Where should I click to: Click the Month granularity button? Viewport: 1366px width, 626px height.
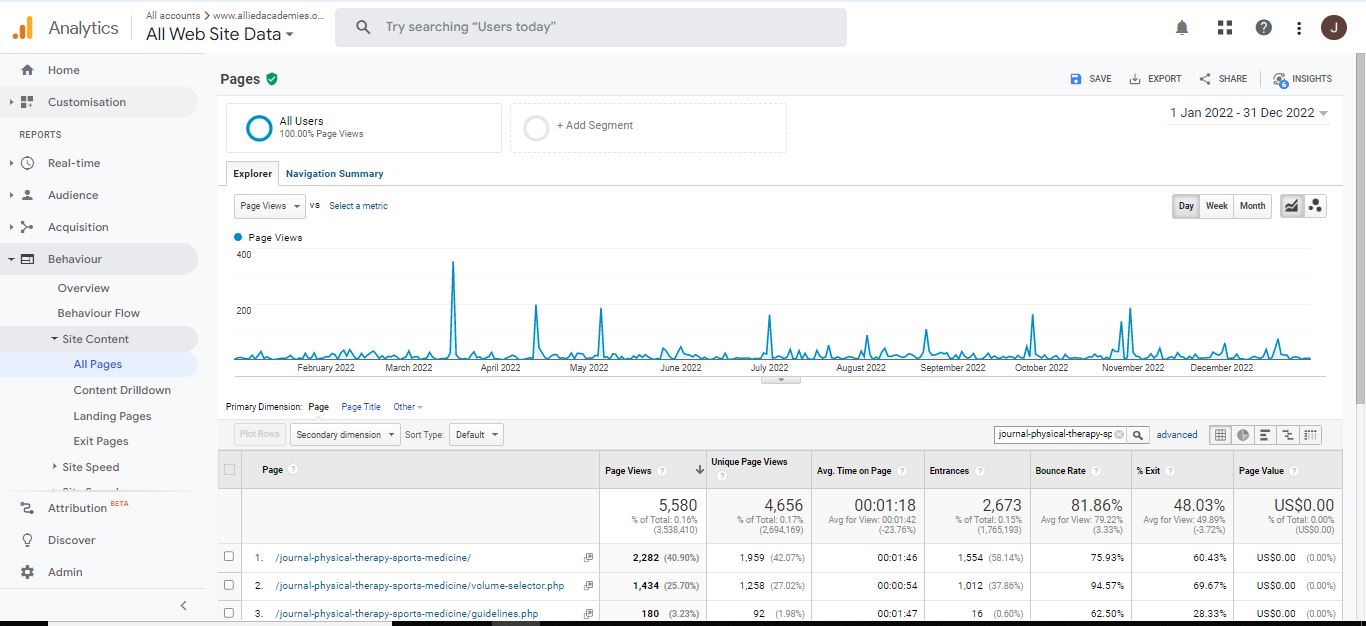coord(1252,206)
